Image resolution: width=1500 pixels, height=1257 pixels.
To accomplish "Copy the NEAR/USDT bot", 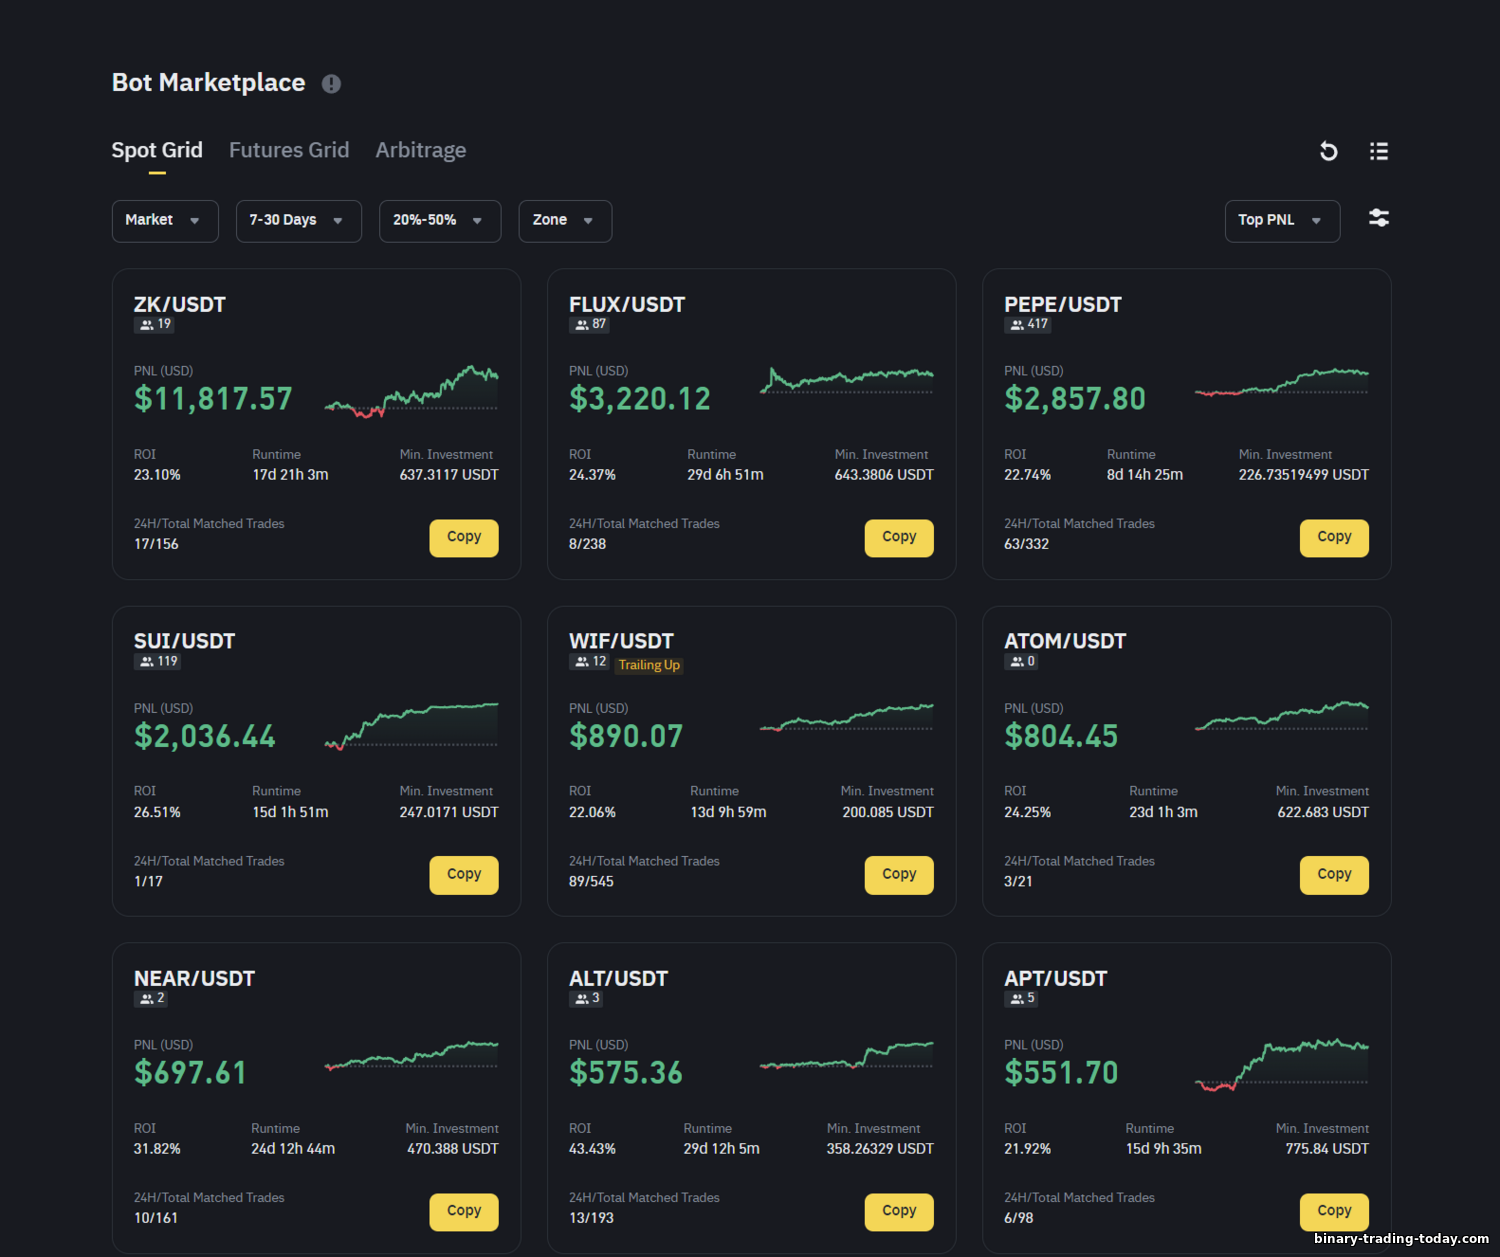I will point(464,1212).
